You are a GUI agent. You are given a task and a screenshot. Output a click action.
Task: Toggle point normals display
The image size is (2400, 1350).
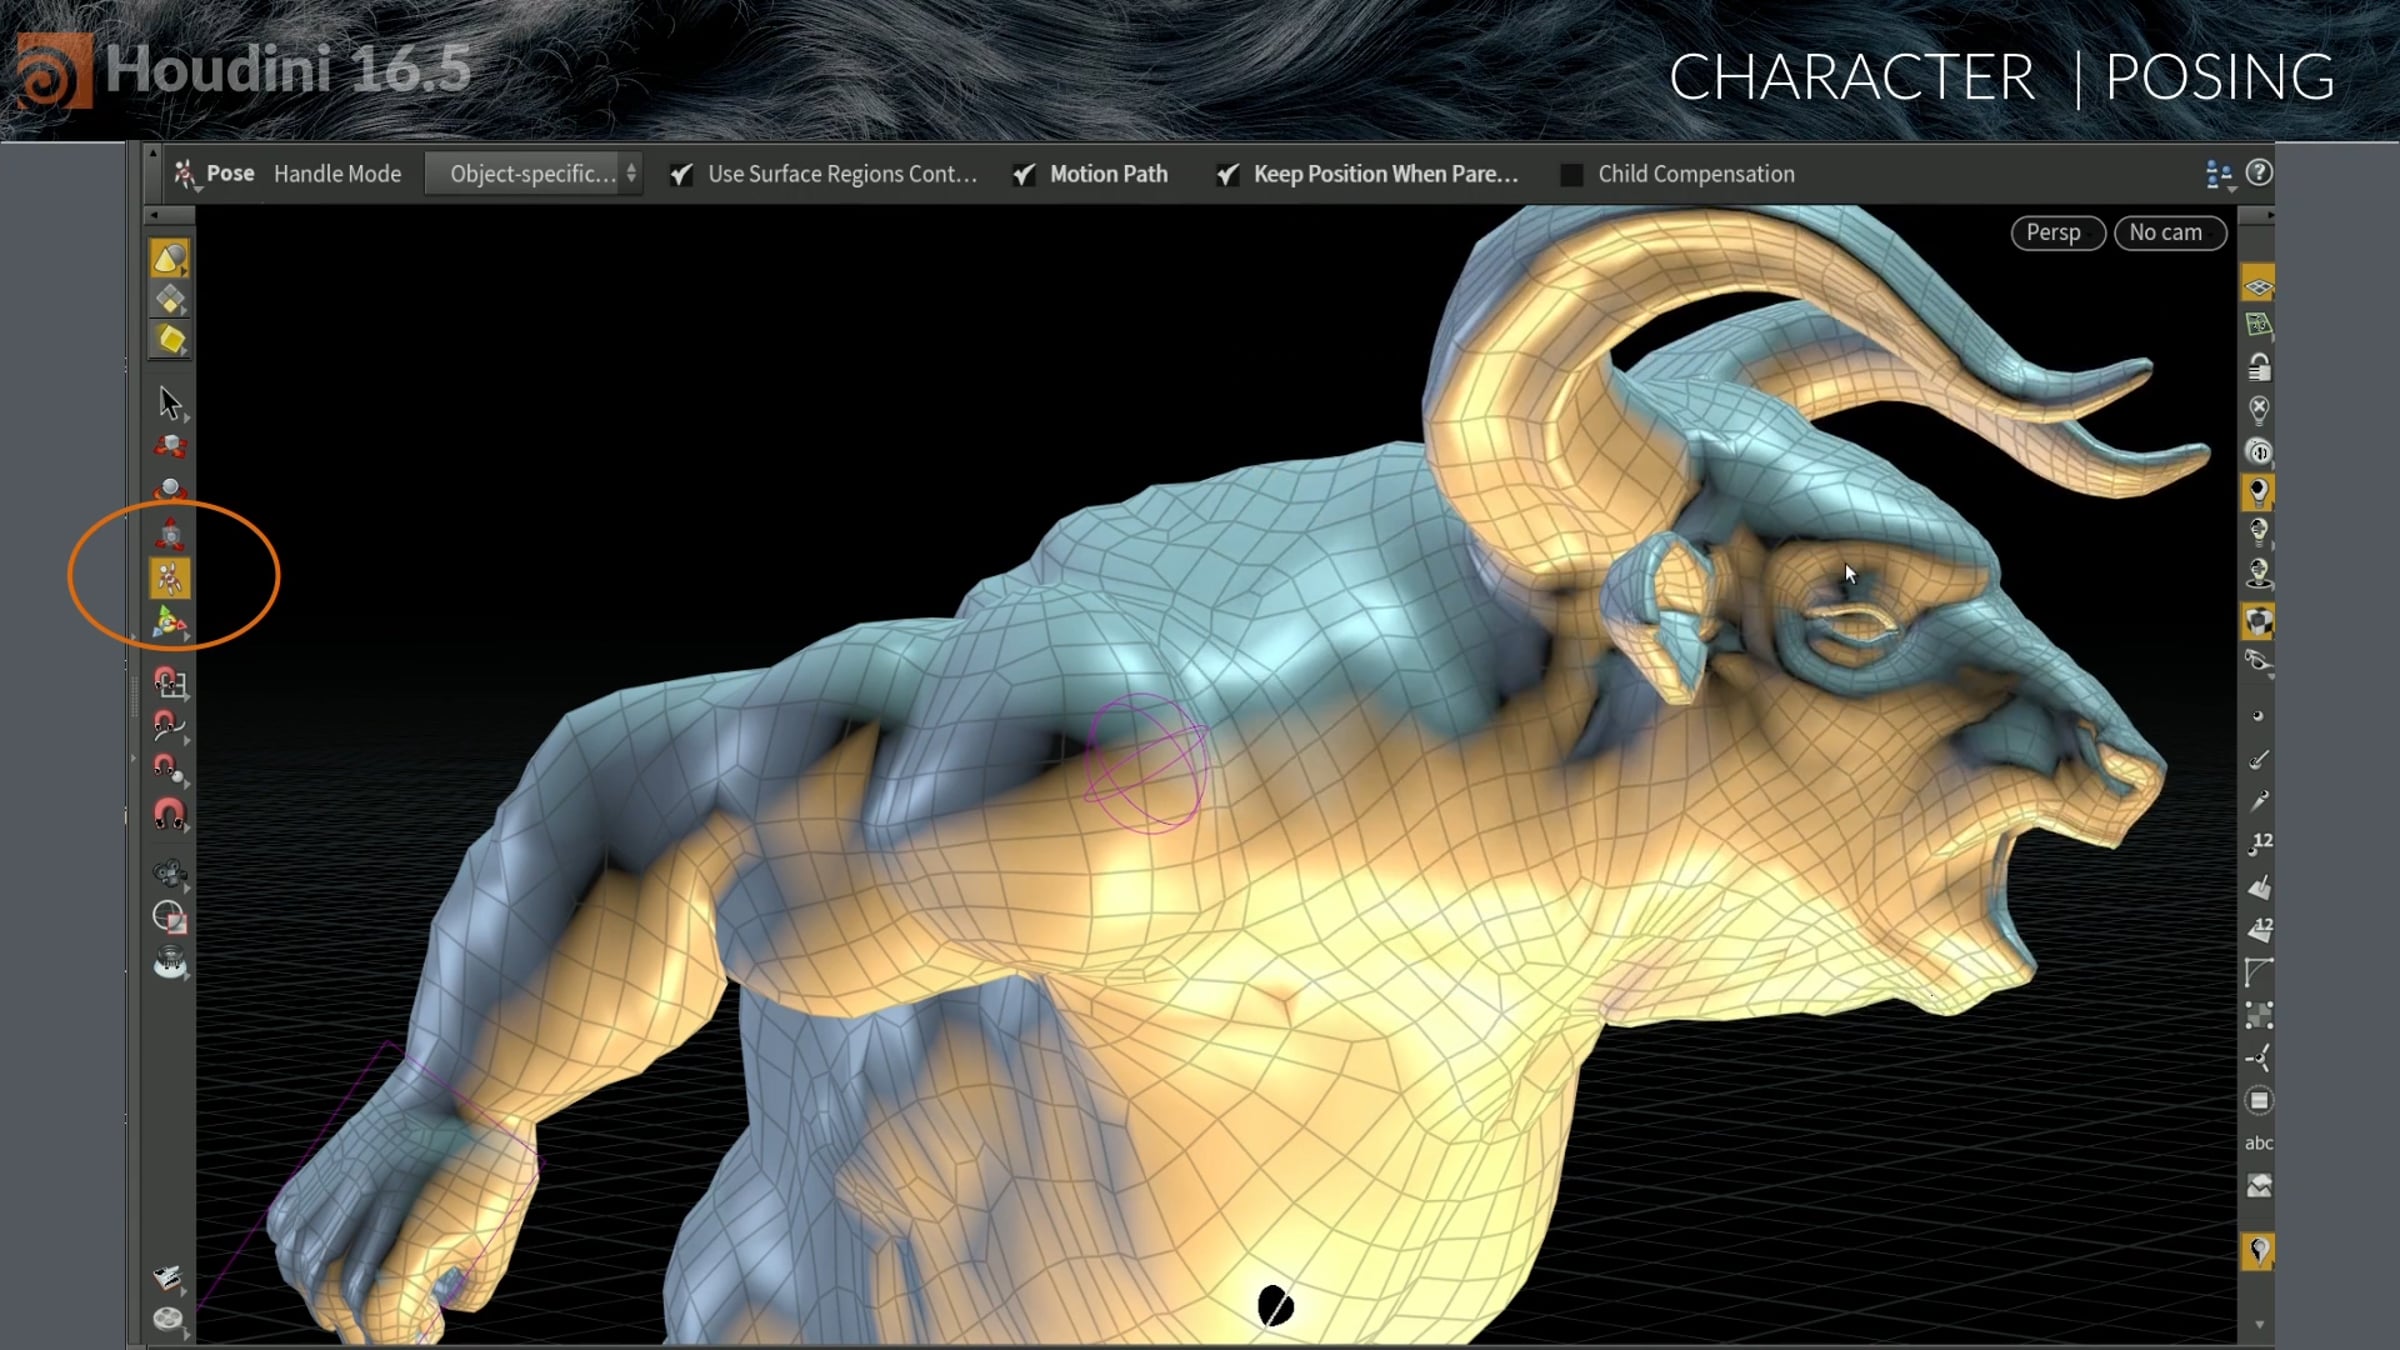click(2258, 760)
